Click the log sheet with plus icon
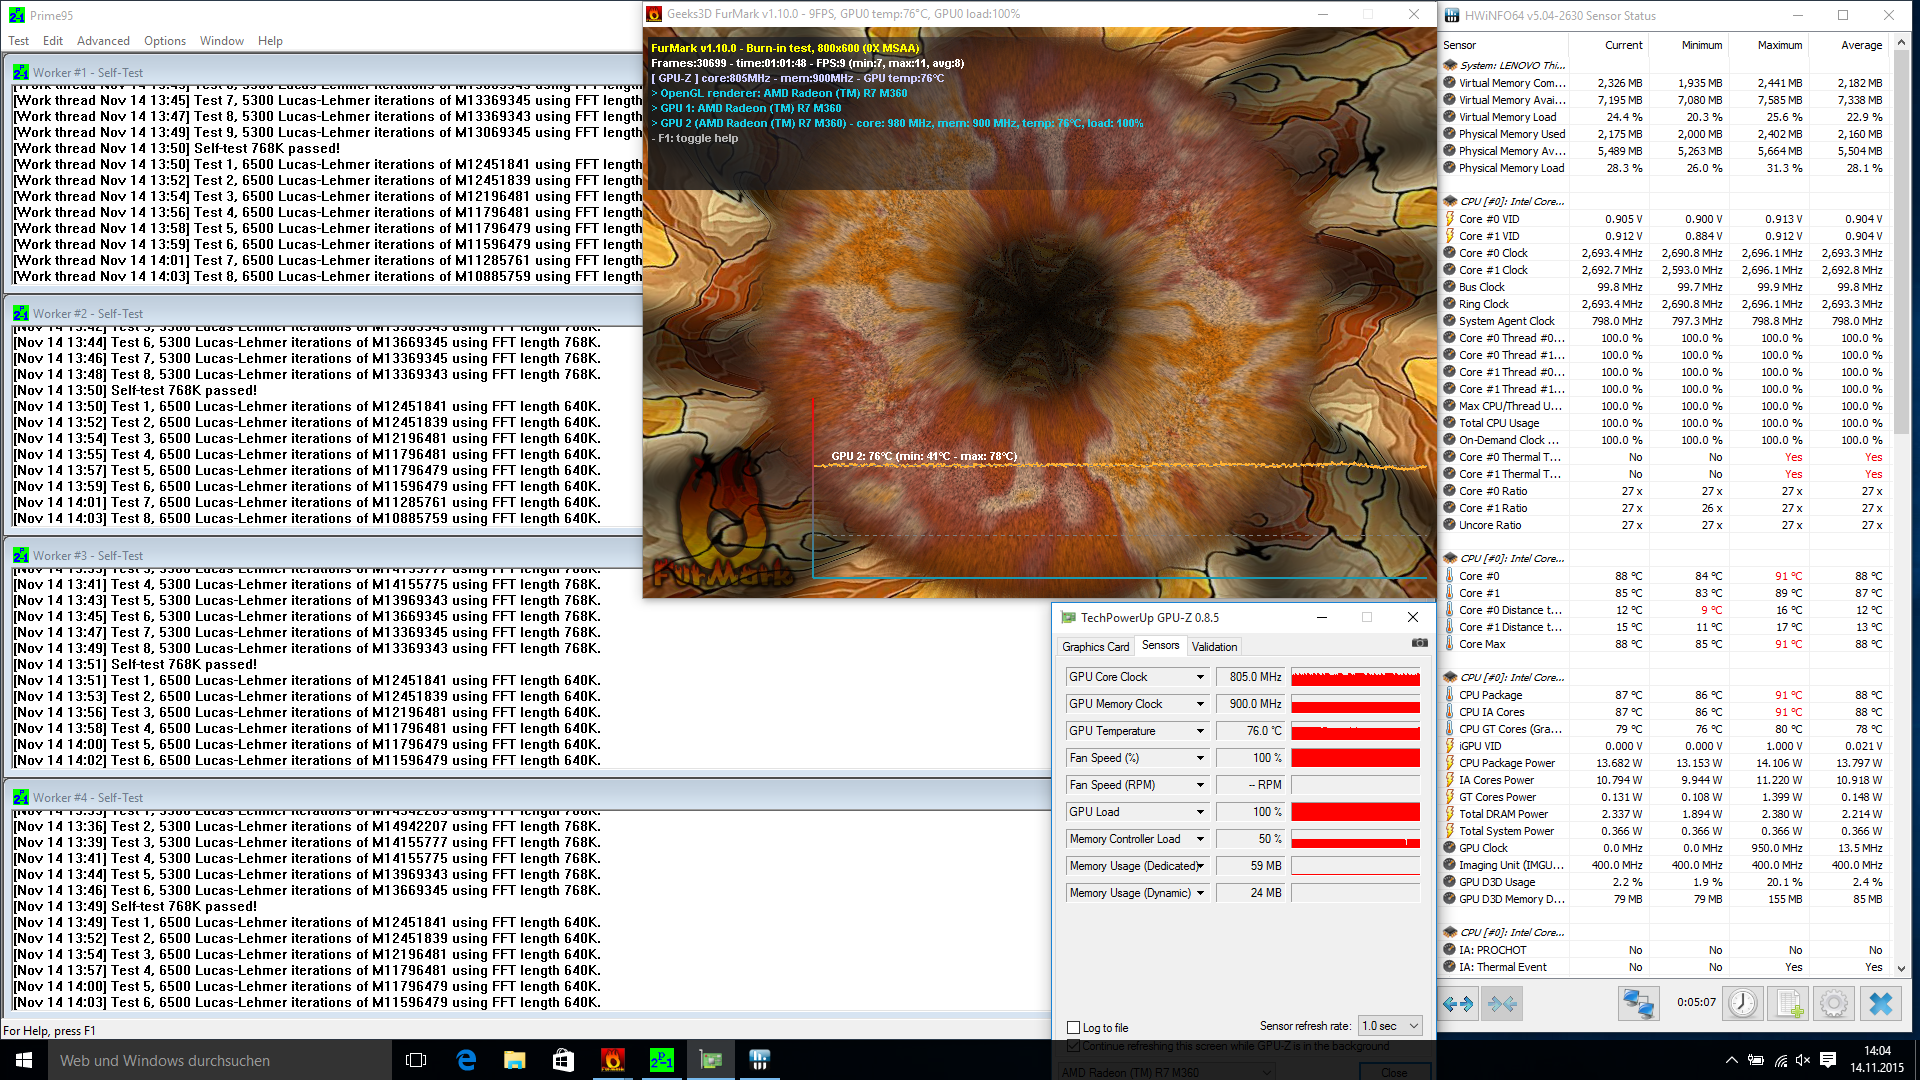 1789,1003
